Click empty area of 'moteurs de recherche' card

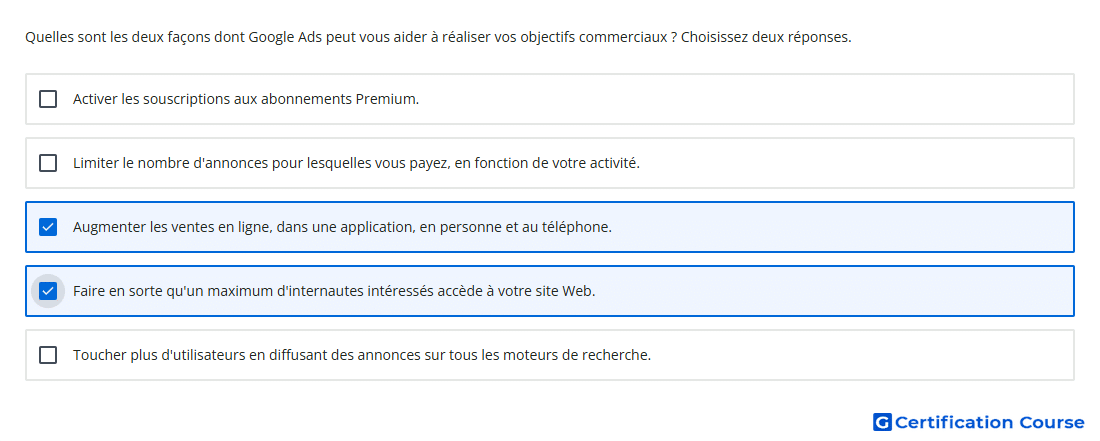(x=863, y=355)
